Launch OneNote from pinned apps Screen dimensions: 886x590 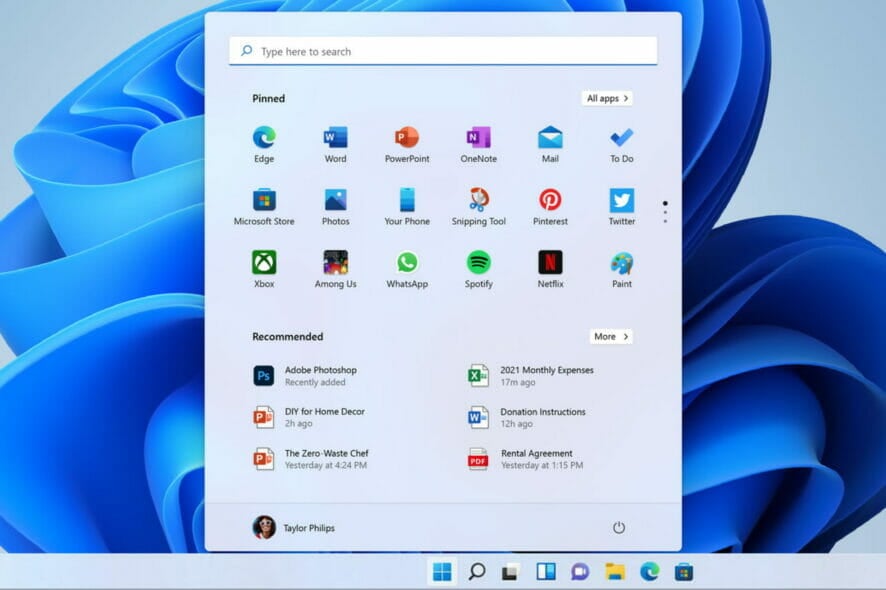click(x=478, y=139)
